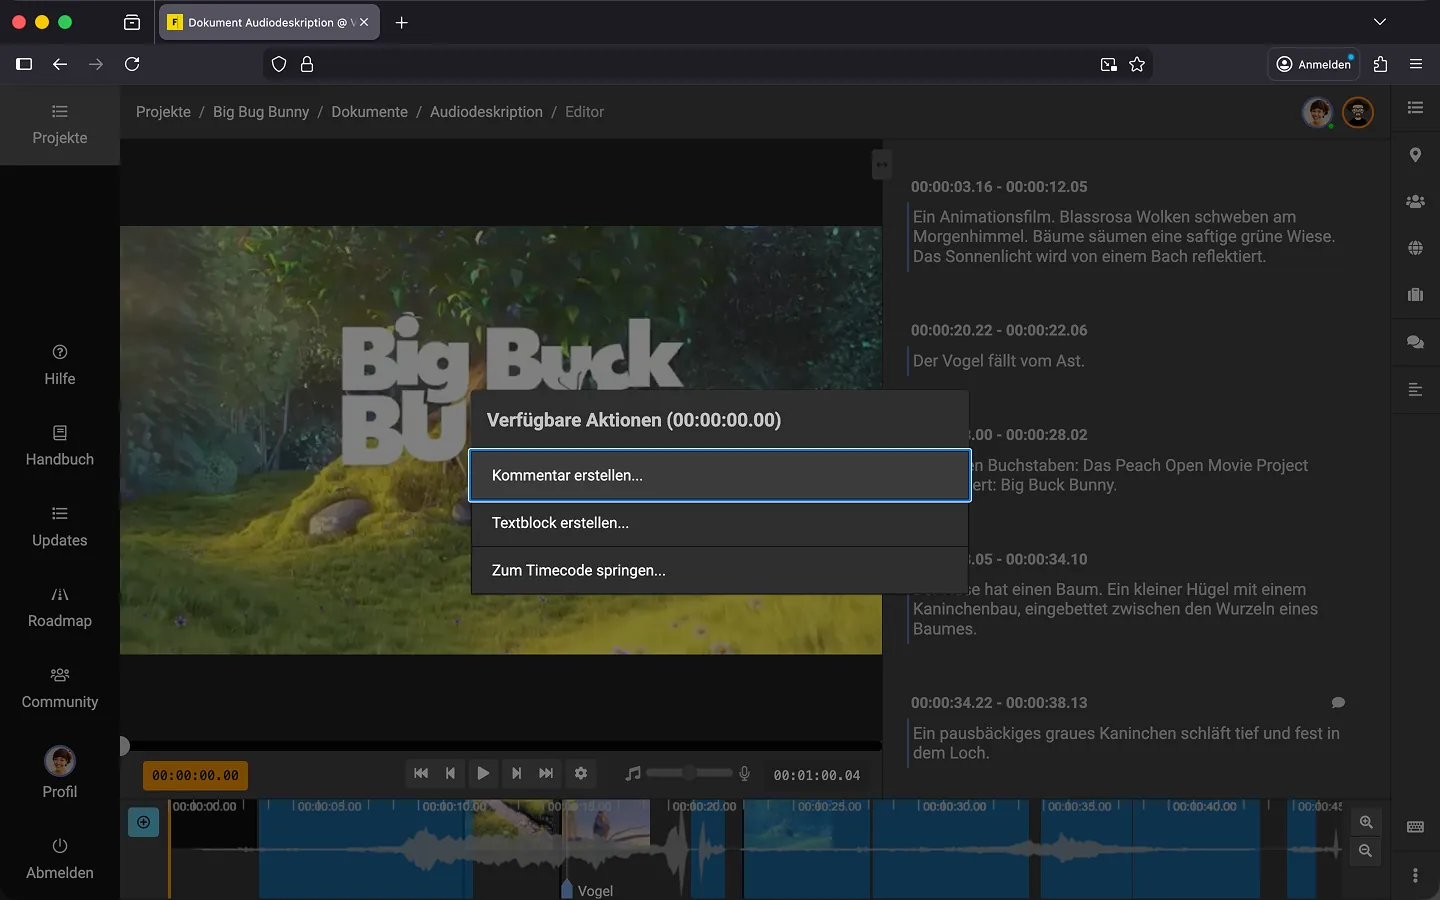Image resolution: width=1440 pixels, height=900 pixels.
Task: Open the Handbuch page
Action: click(x=60, y=446)
